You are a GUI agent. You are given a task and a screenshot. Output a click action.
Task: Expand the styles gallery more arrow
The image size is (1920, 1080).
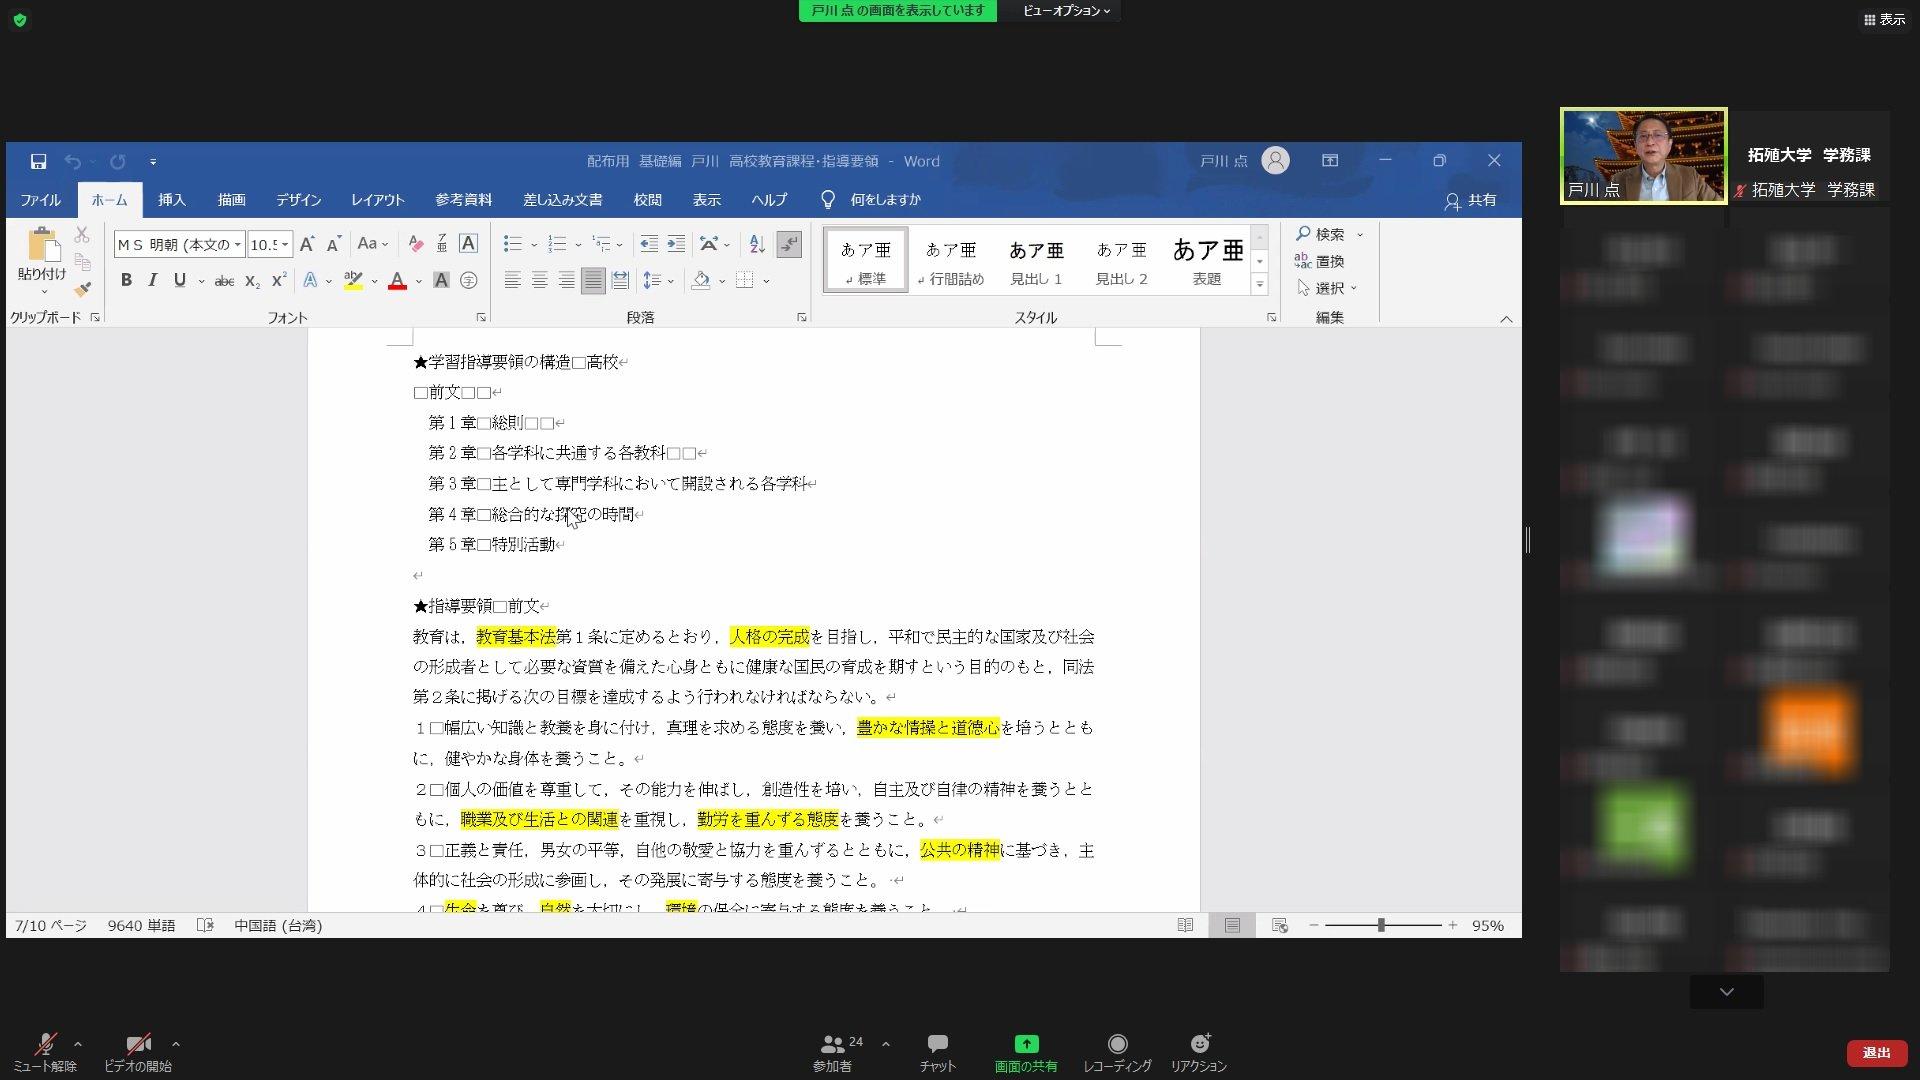(1260, 285)
